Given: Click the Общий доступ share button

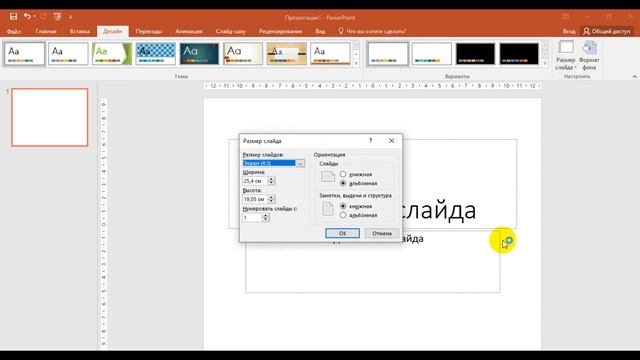Looking at the screenshot, I should coord(607,31).
